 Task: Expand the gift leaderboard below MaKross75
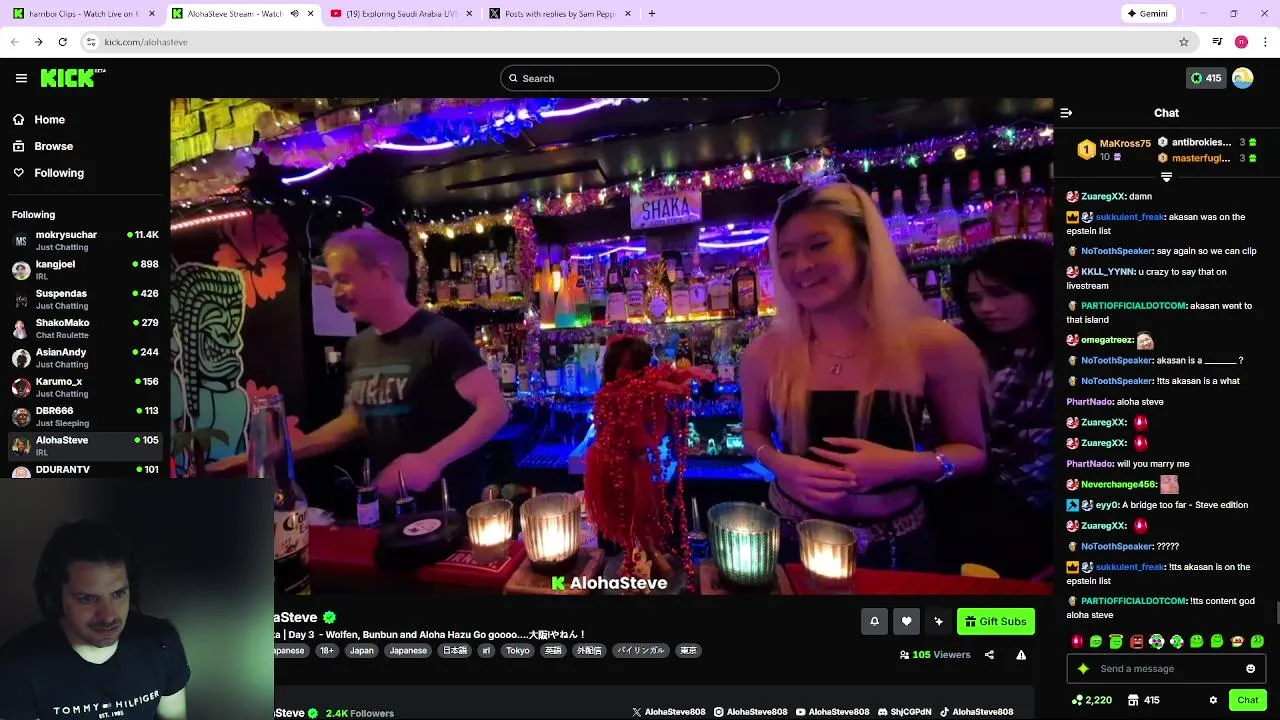(x=1166, y=177)
